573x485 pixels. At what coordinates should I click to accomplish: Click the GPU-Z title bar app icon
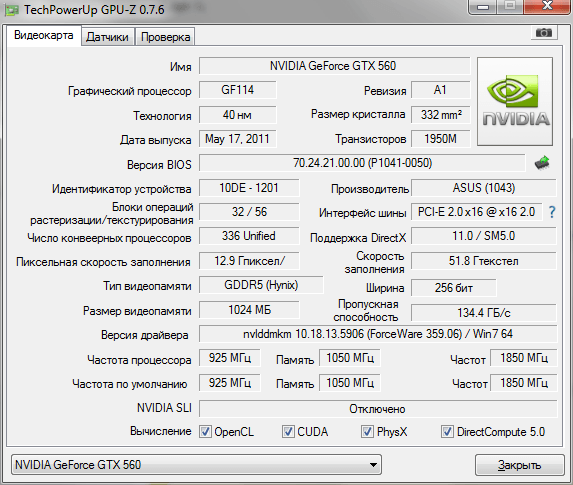(x=12, y=10)
